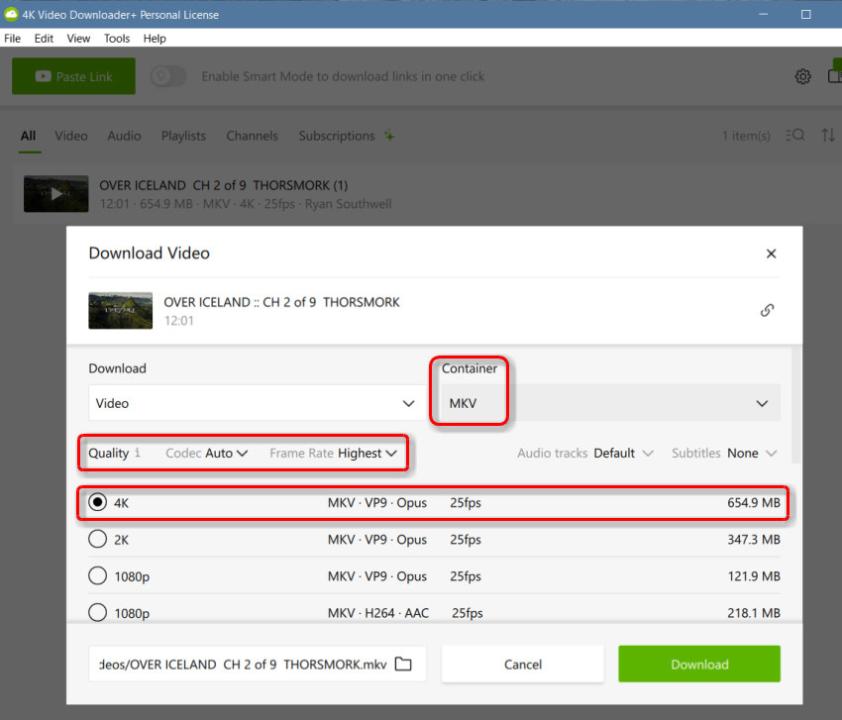Toggle Smart Mode switch

(168, 77)
